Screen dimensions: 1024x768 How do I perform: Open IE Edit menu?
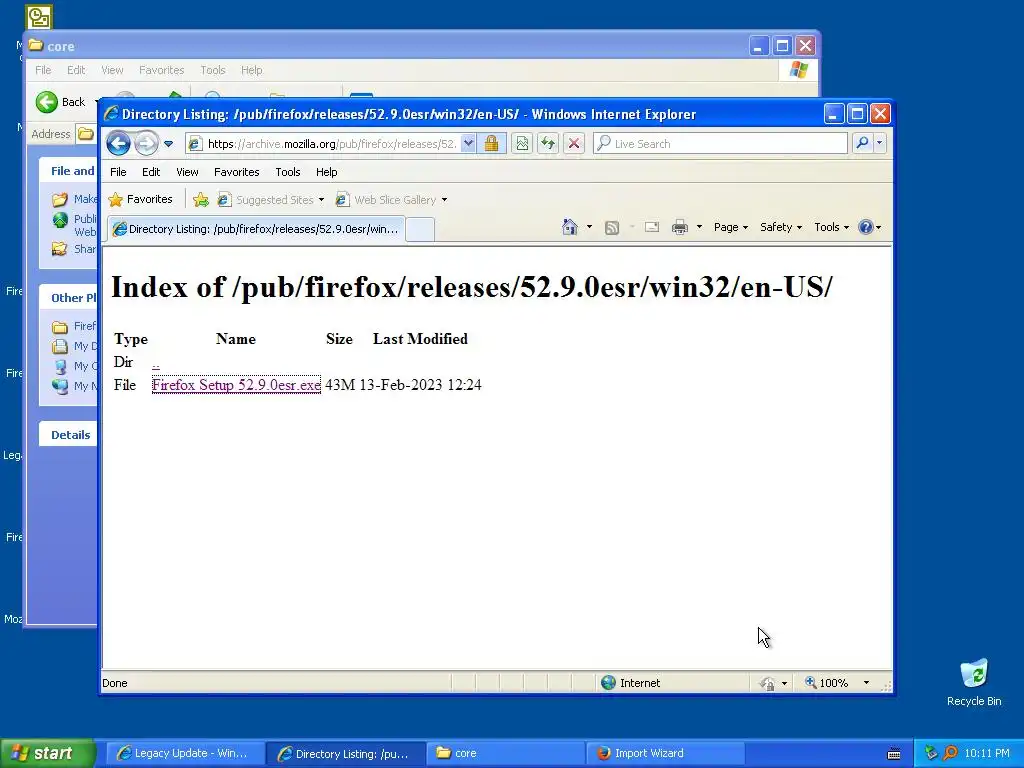click(x=151, y=172)
